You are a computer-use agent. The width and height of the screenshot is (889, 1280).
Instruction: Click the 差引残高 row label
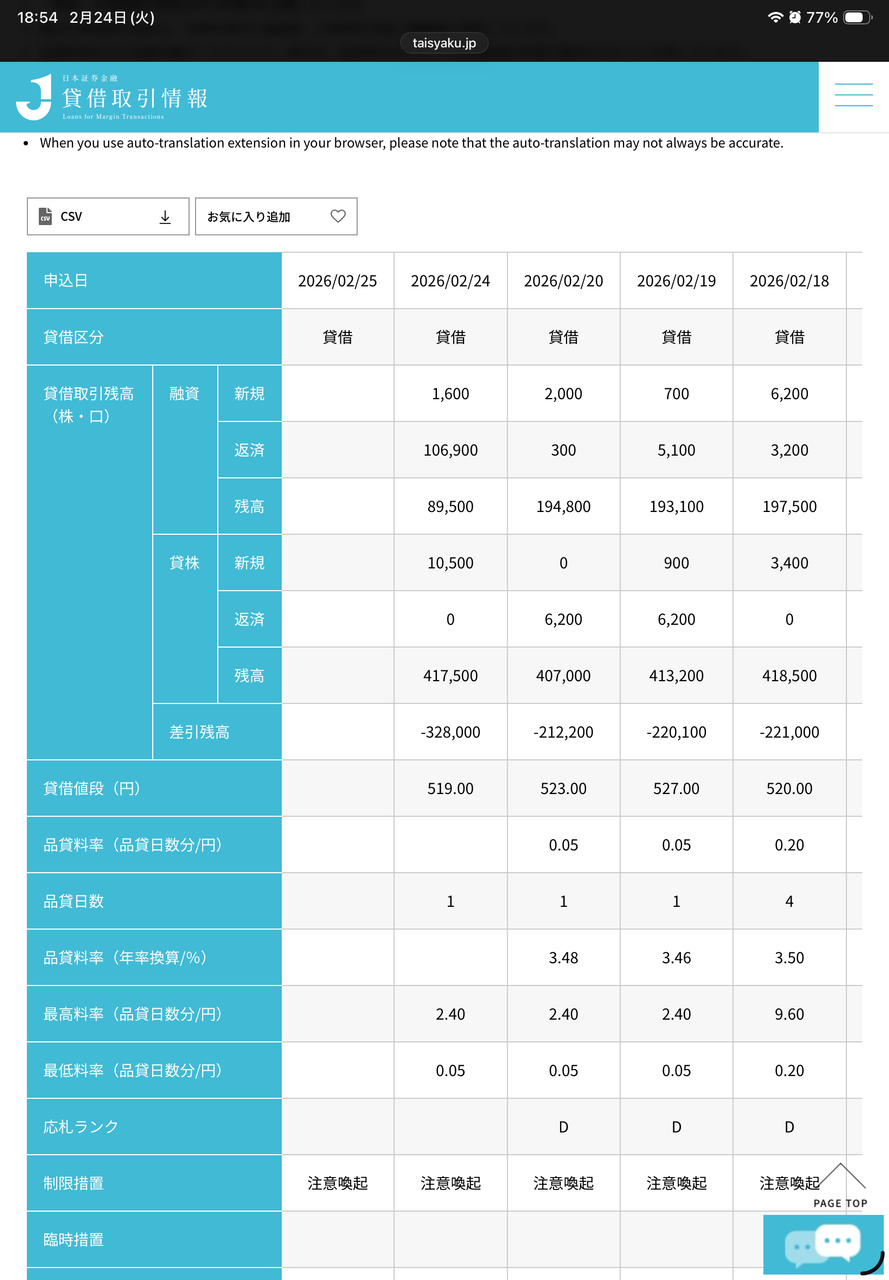[x=199, y=732]
